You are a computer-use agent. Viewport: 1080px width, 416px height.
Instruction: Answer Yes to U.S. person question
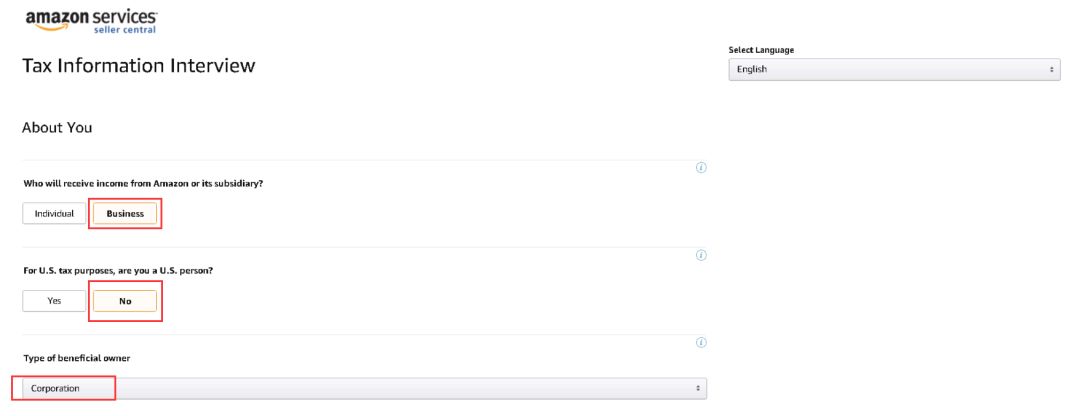click(54, 300)
